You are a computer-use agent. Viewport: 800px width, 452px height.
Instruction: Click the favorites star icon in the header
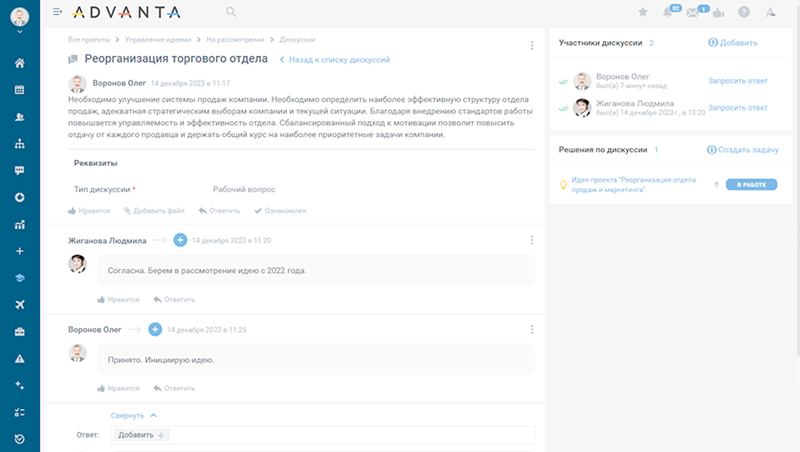[642, 12]
